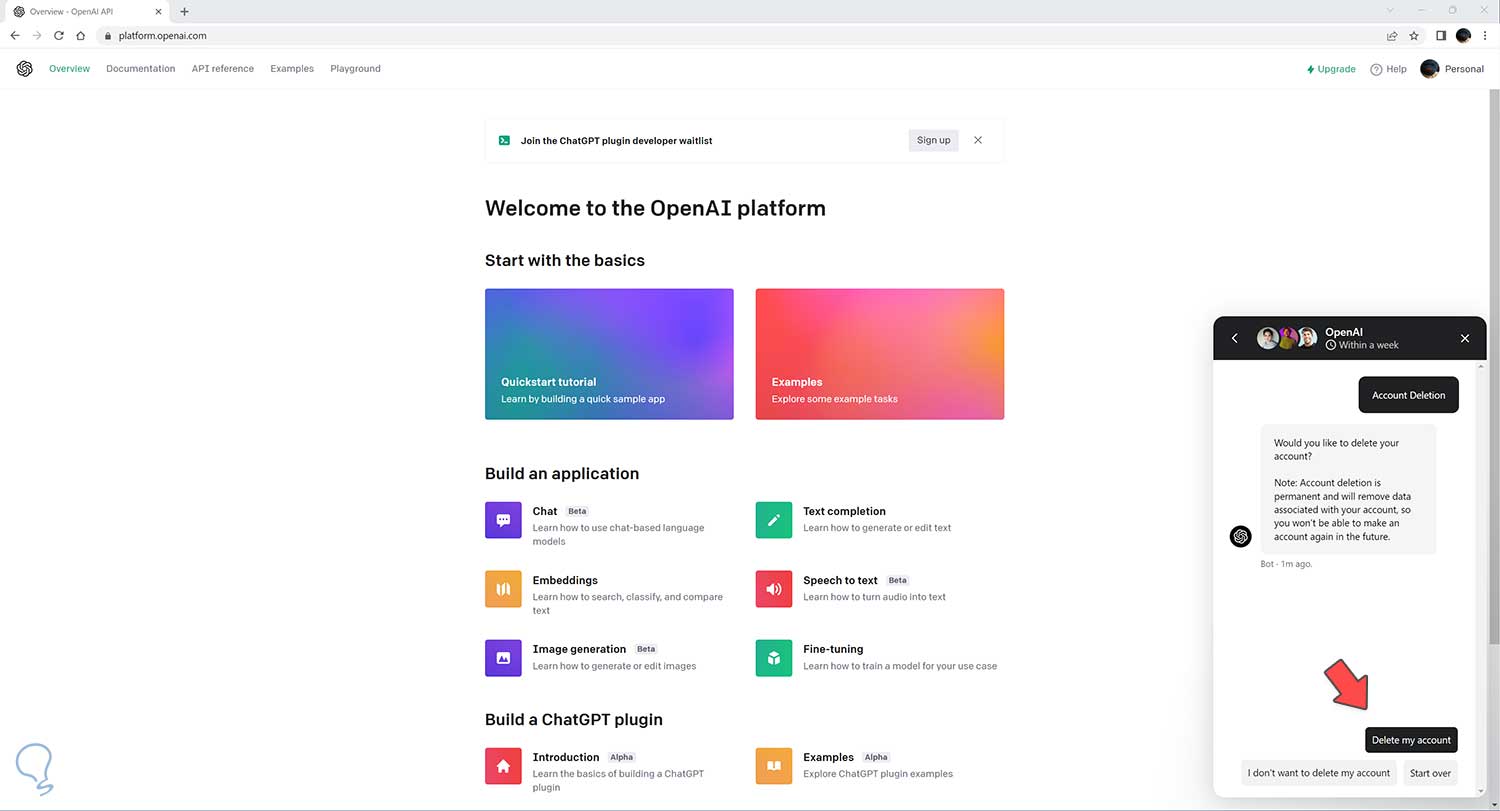Select the Overview nav item
This screenshot has height=811, width=1500.
tap(69, 69)
